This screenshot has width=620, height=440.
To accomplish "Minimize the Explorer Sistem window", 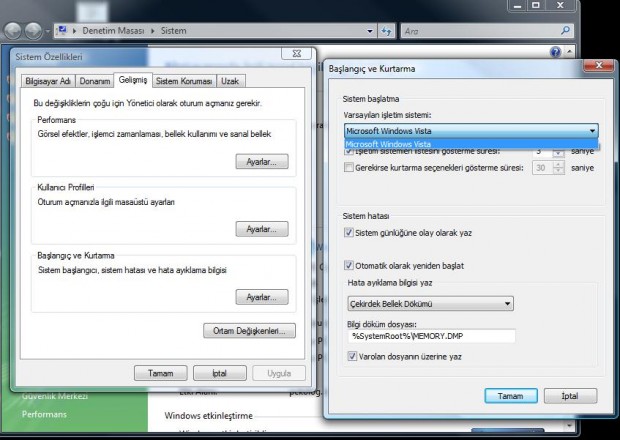I will [x=518, y=6].
